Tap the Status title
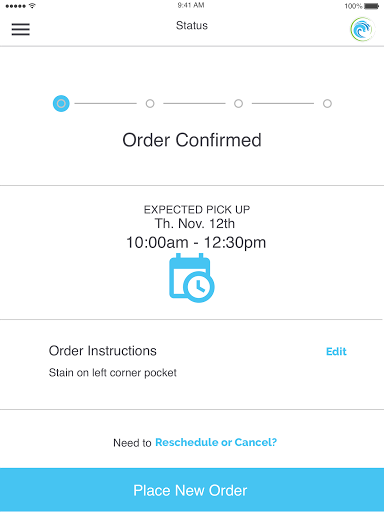Screen dimensions: 384x512 pos(192,25)
